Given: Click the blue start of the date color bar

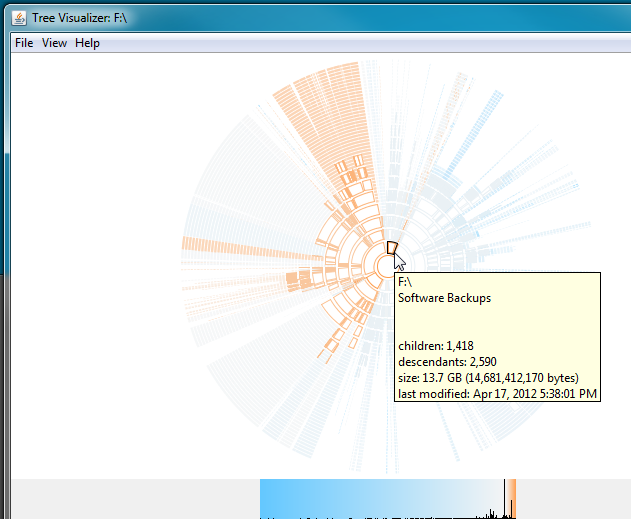Looking at the screenshot, I should click(268, 497).
